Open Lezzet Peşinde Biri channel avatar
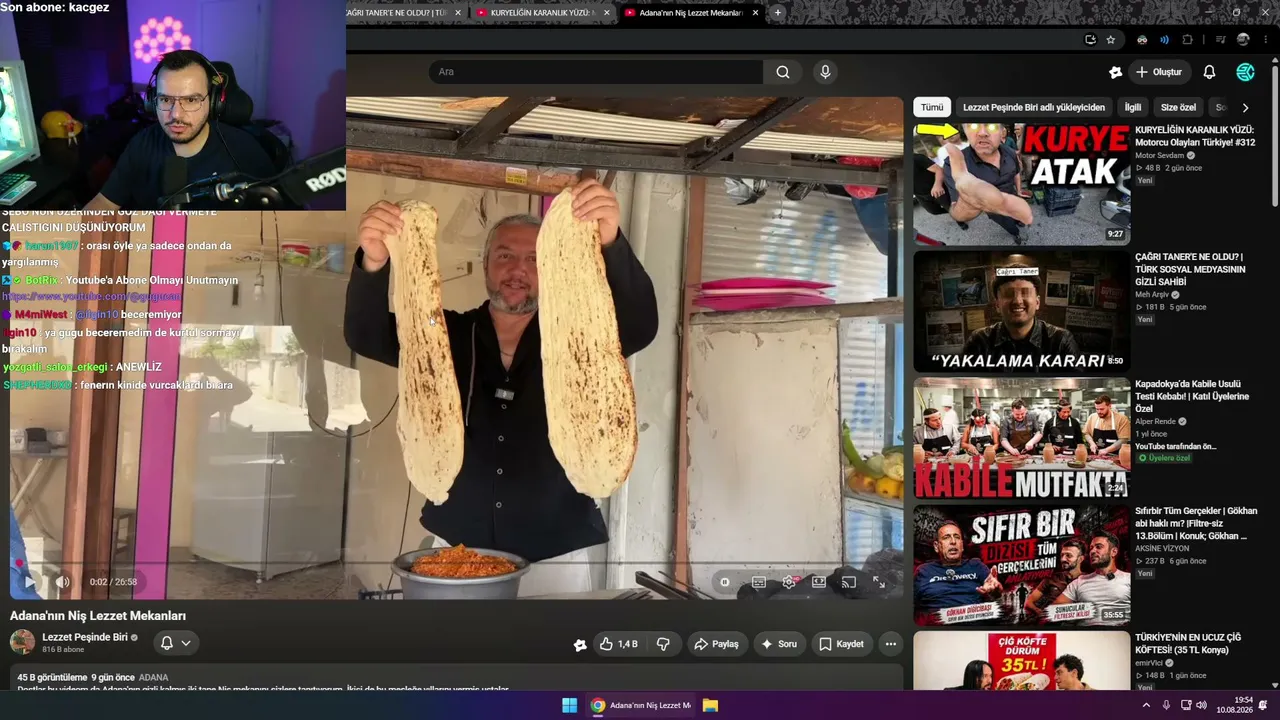This screenshot has height=720, width=1280. click(x=22, y=642)
